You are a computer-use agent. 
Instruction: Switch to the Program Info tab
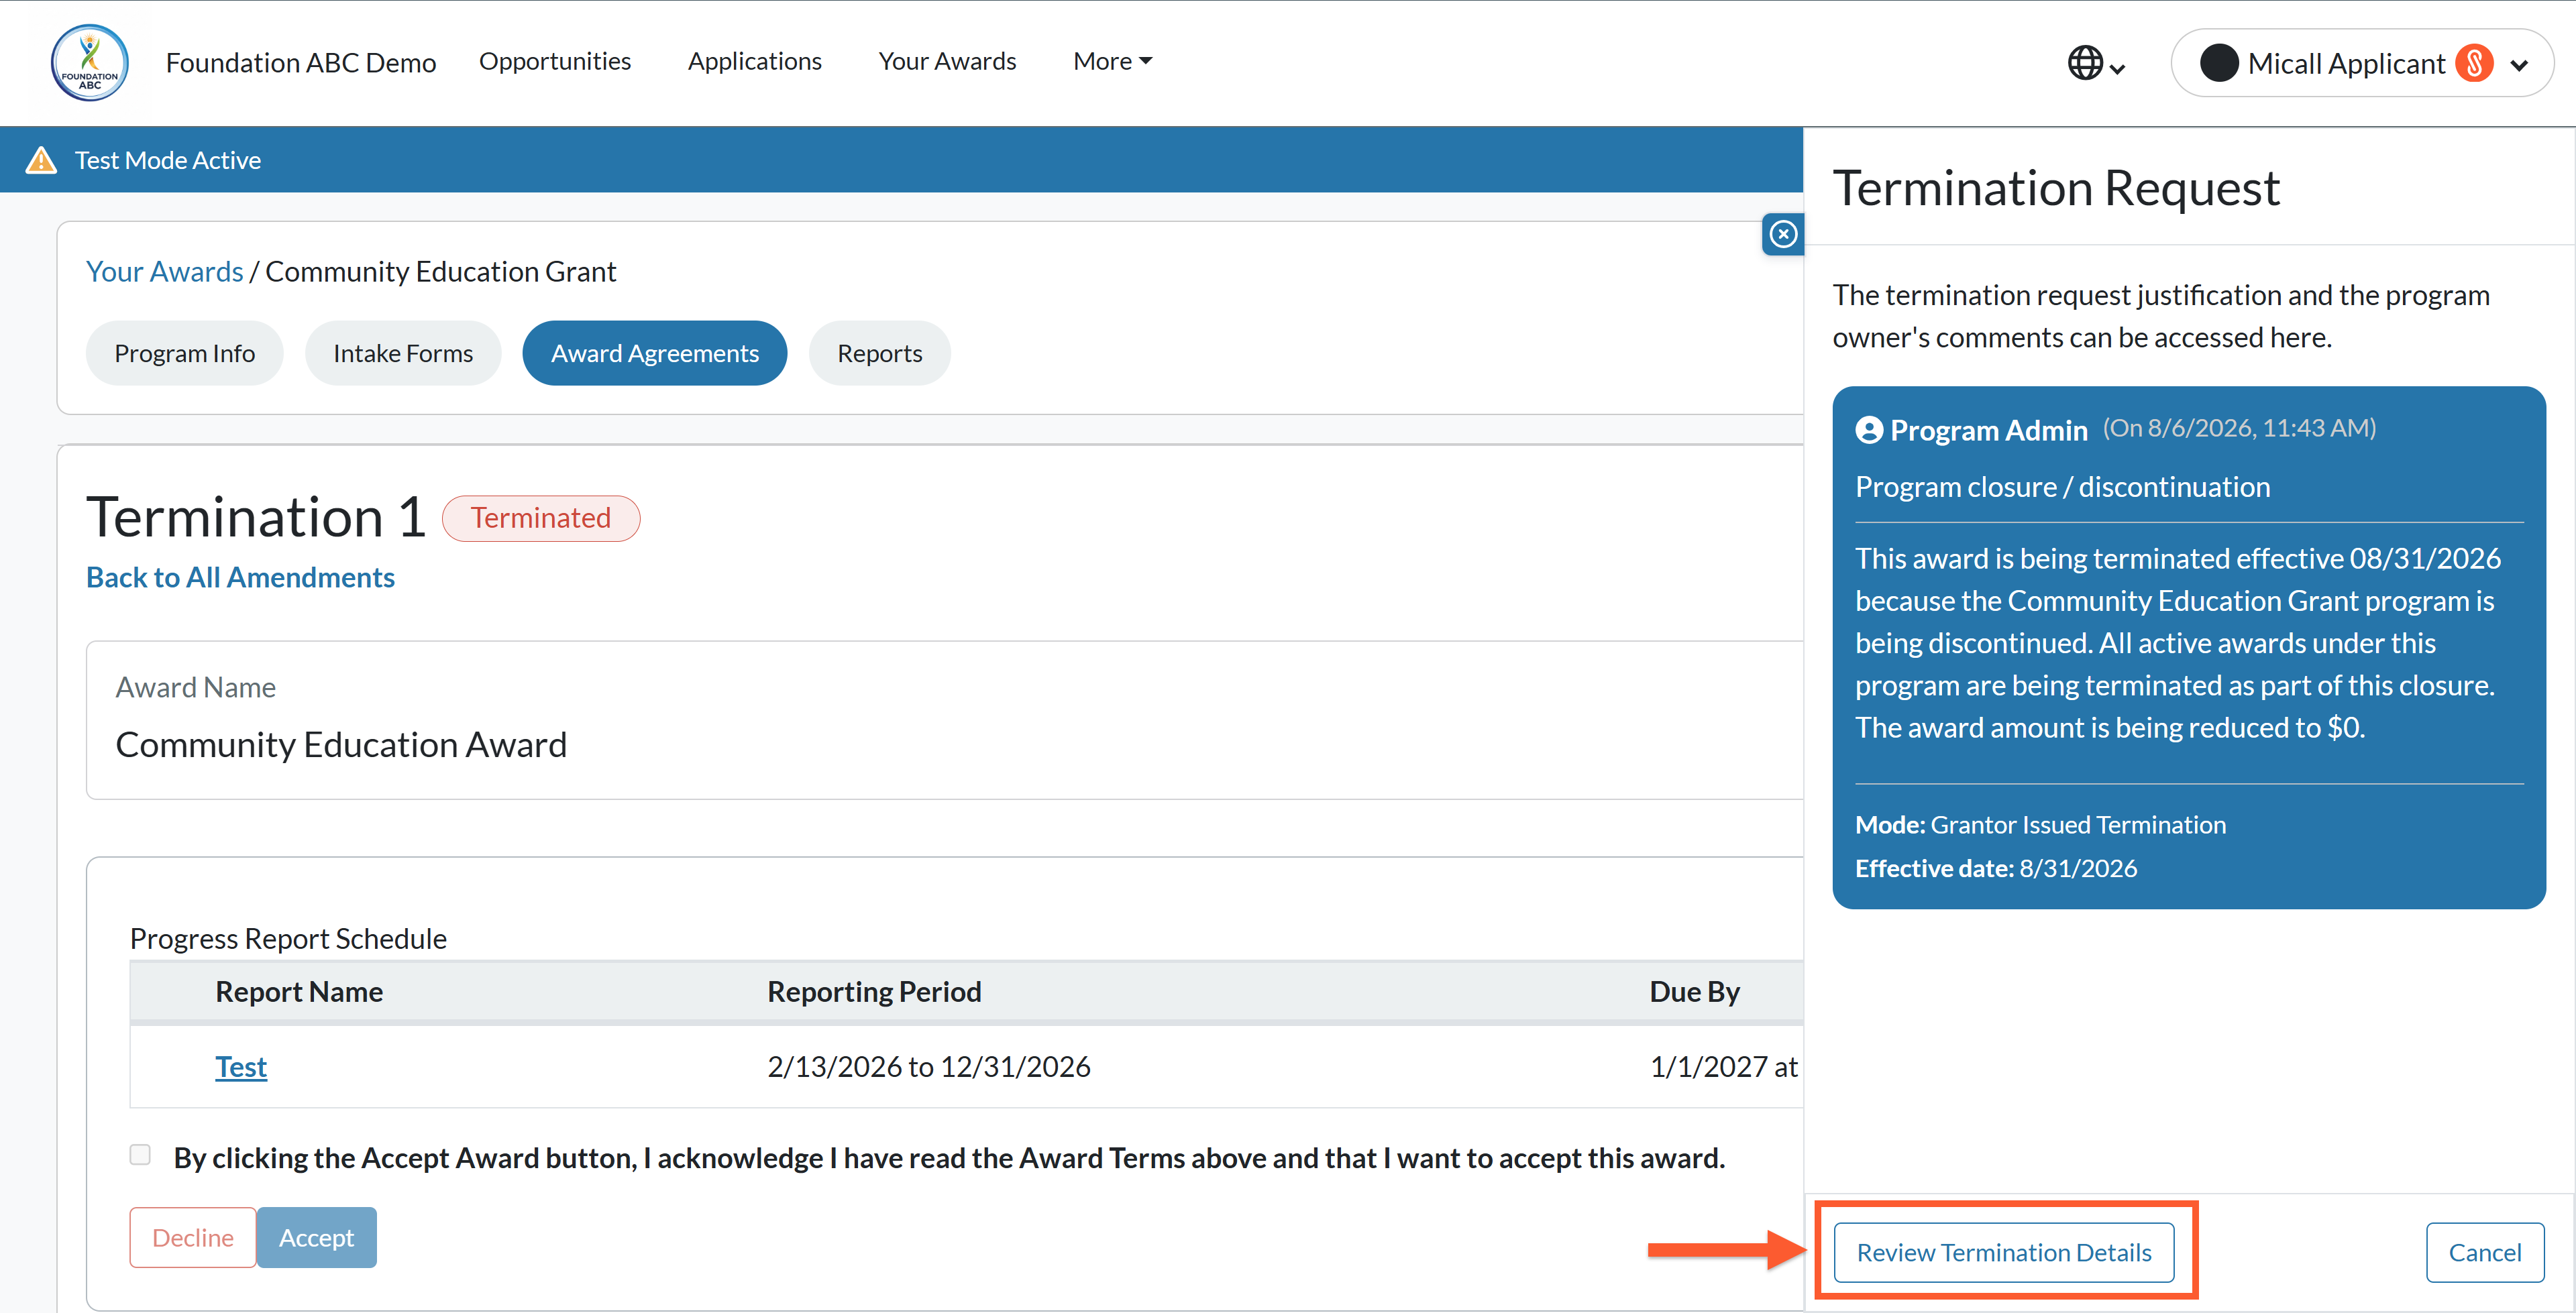coord(185,353)
